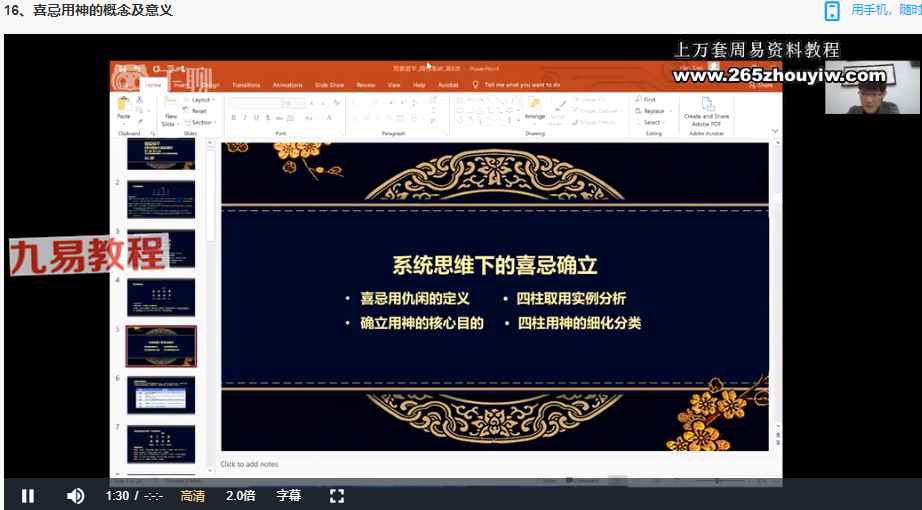Screen dimensions: 922x510
Task: Toggle Bold formatting in Font group
Action: point(232,117)
